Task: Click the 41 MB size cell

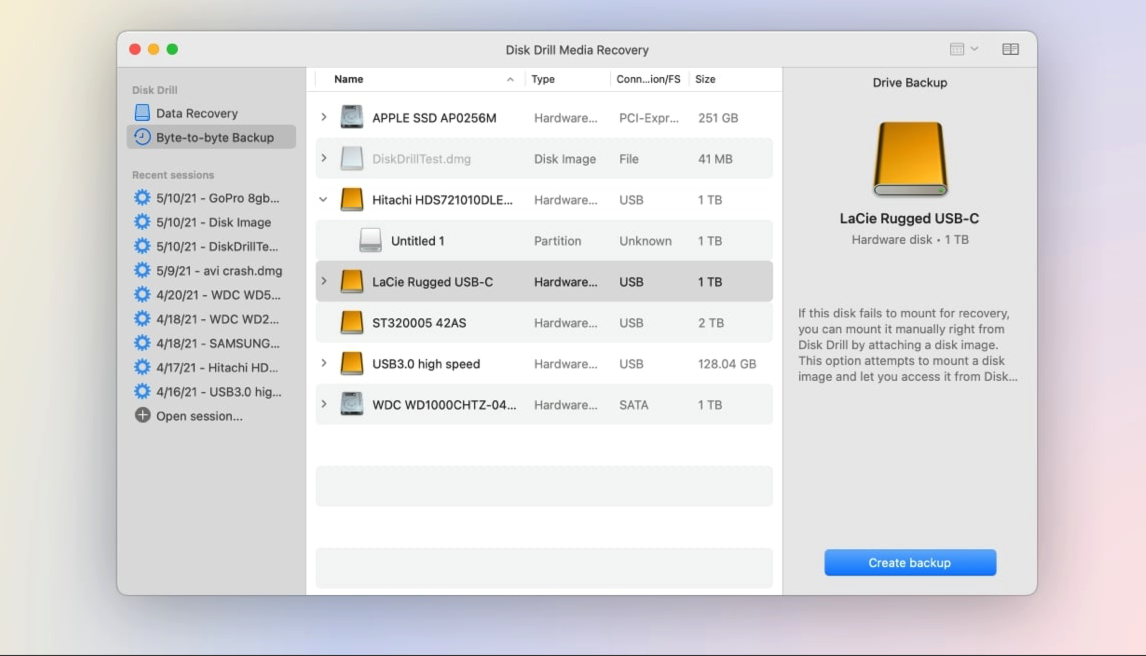Action: pyautogui.click(x=715, y=159)
